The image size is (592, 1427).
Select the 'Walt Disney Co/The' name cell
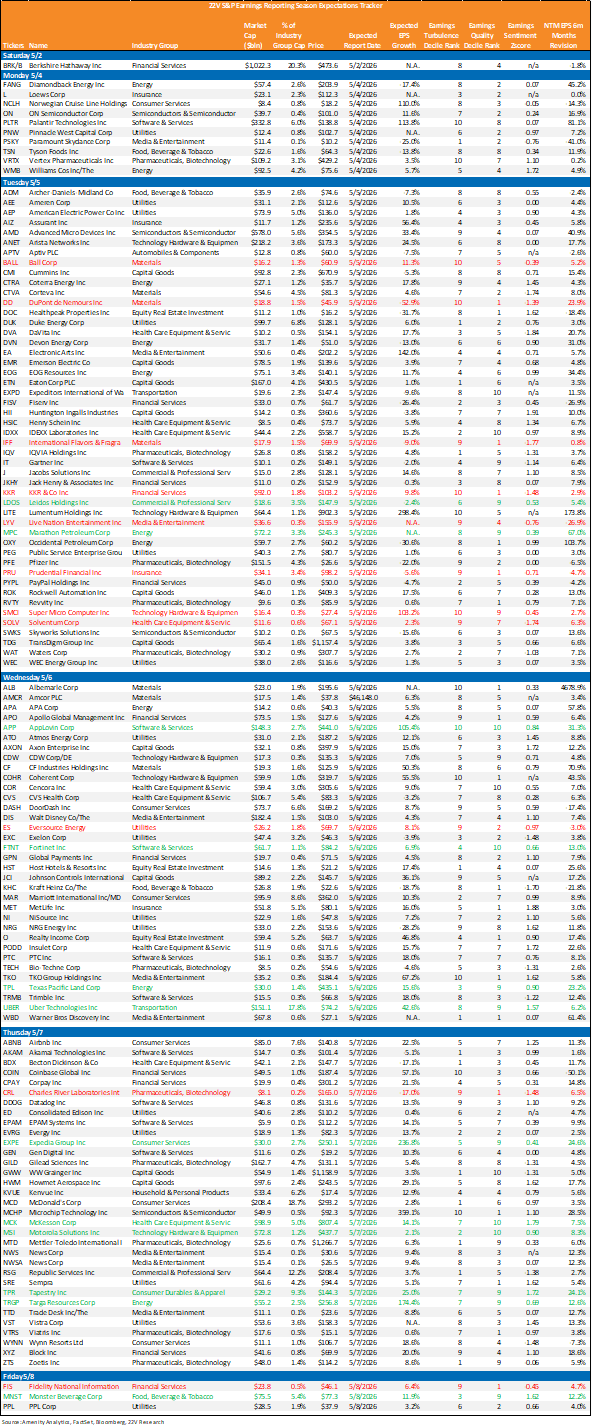coord(62,819)
